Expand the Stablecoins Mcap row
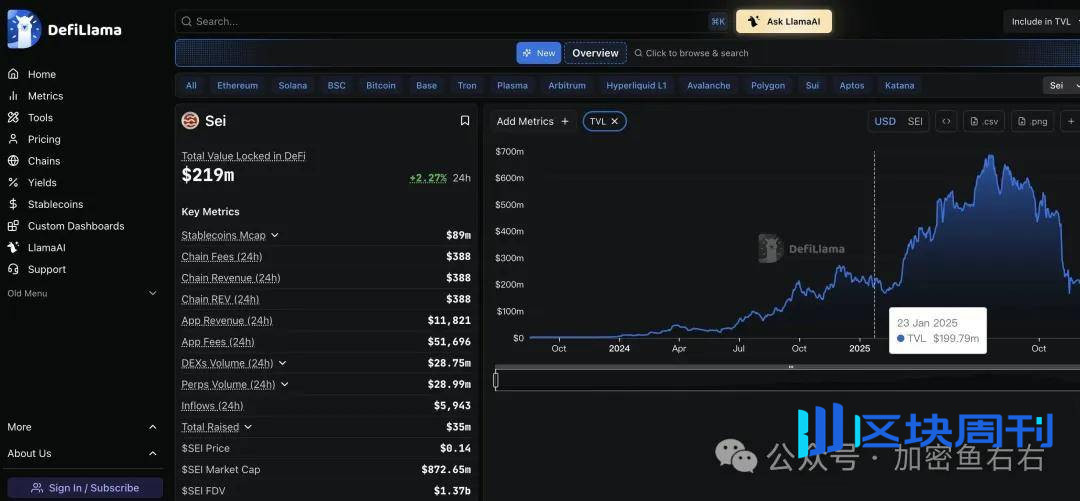The height and width of the screenshot is (501, 1080). click(x=275, y=236)
